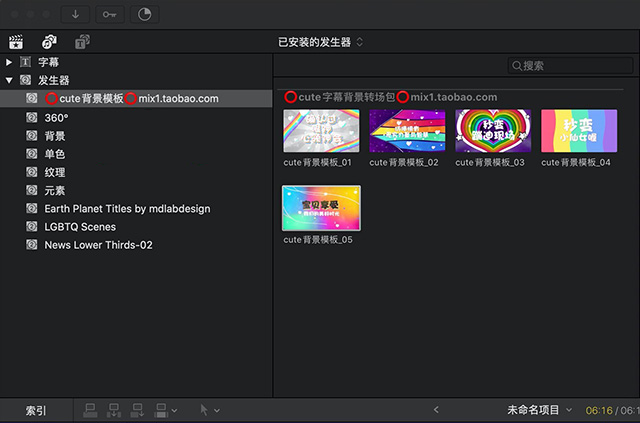Select the 字幕 category row
Viewport: 640px width, 423px height.
coord(136,62)
